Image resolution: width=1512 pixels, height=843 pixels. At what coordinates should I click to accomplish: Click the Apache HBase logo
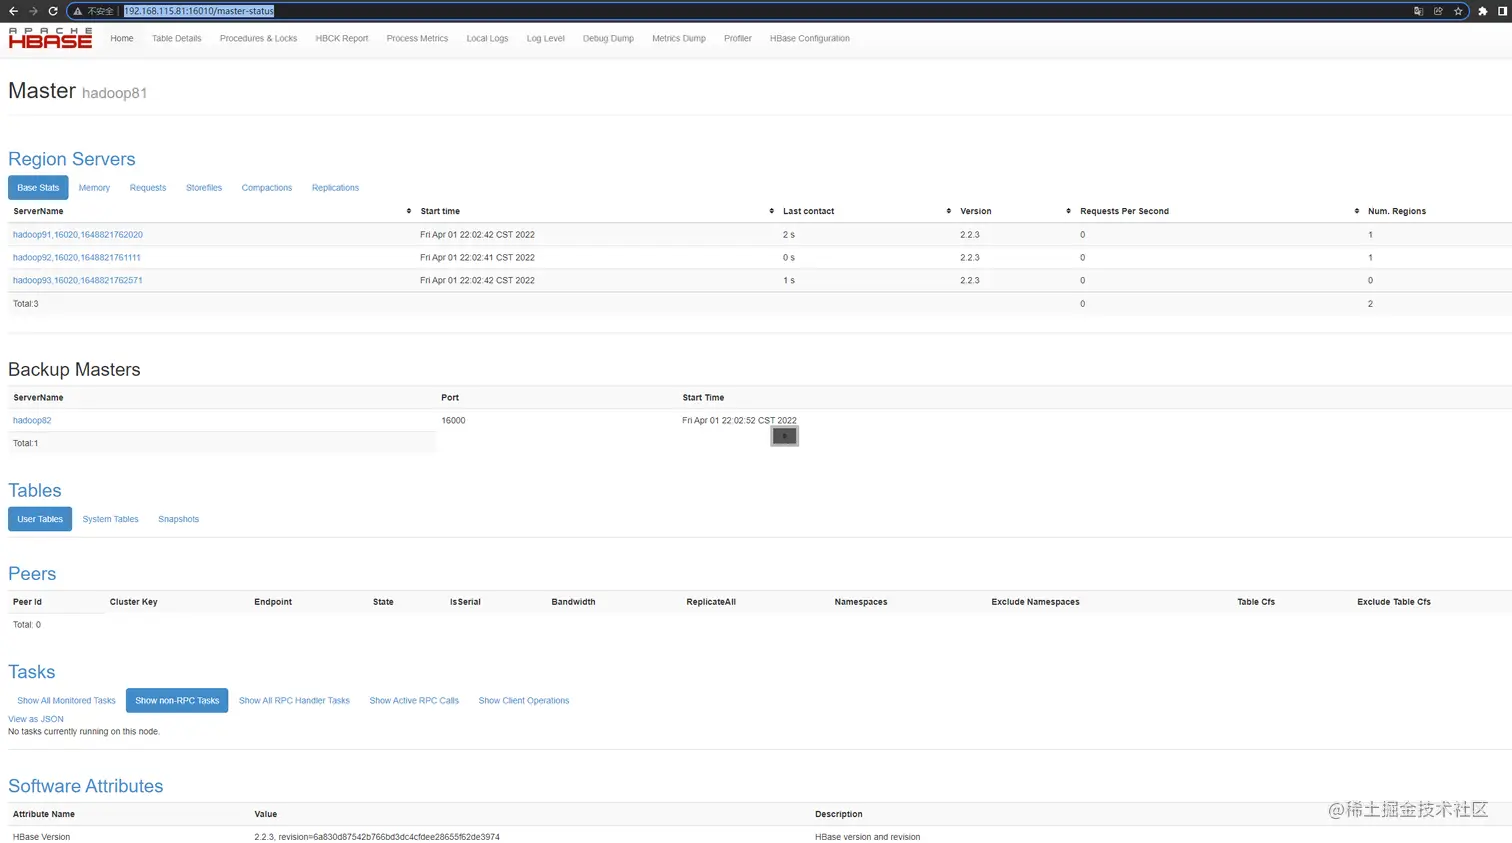pos(50,38)
